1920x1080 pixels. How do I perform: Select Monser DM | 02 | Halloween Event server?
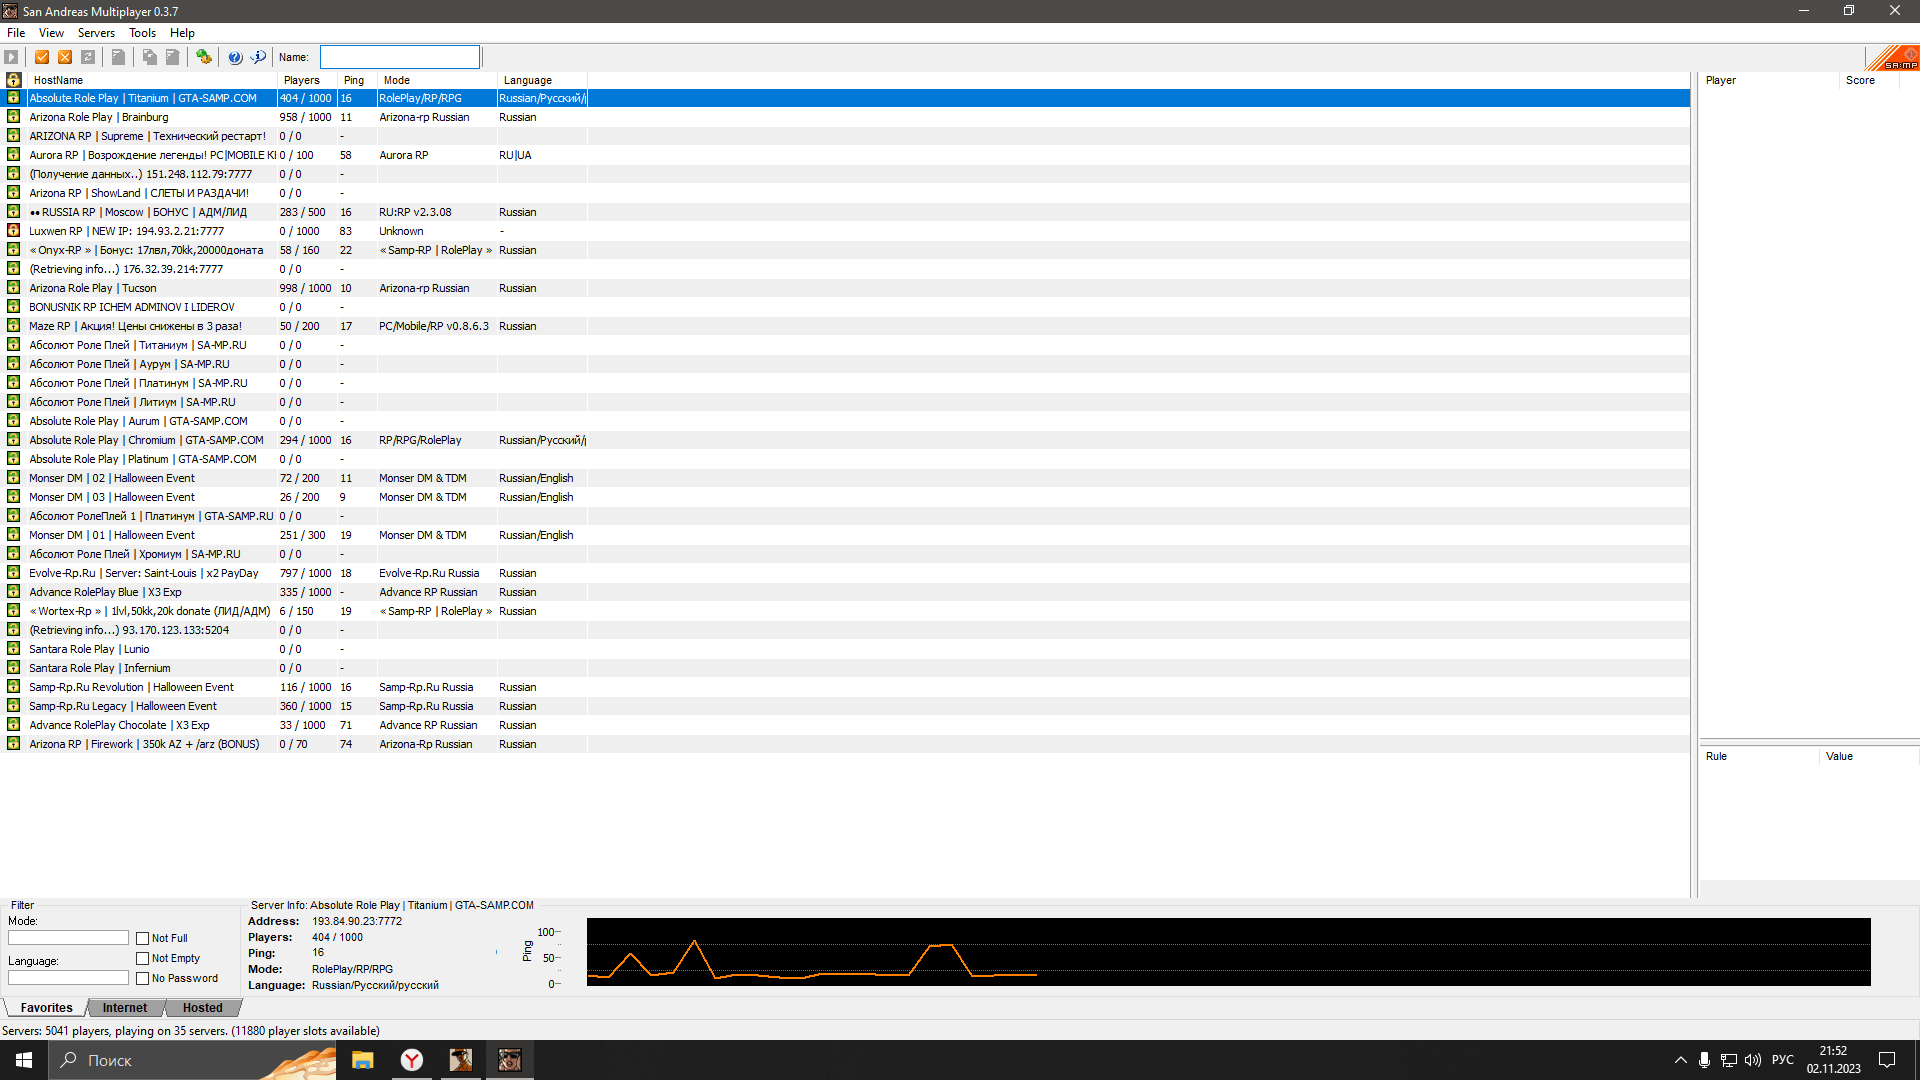(845, 478)
